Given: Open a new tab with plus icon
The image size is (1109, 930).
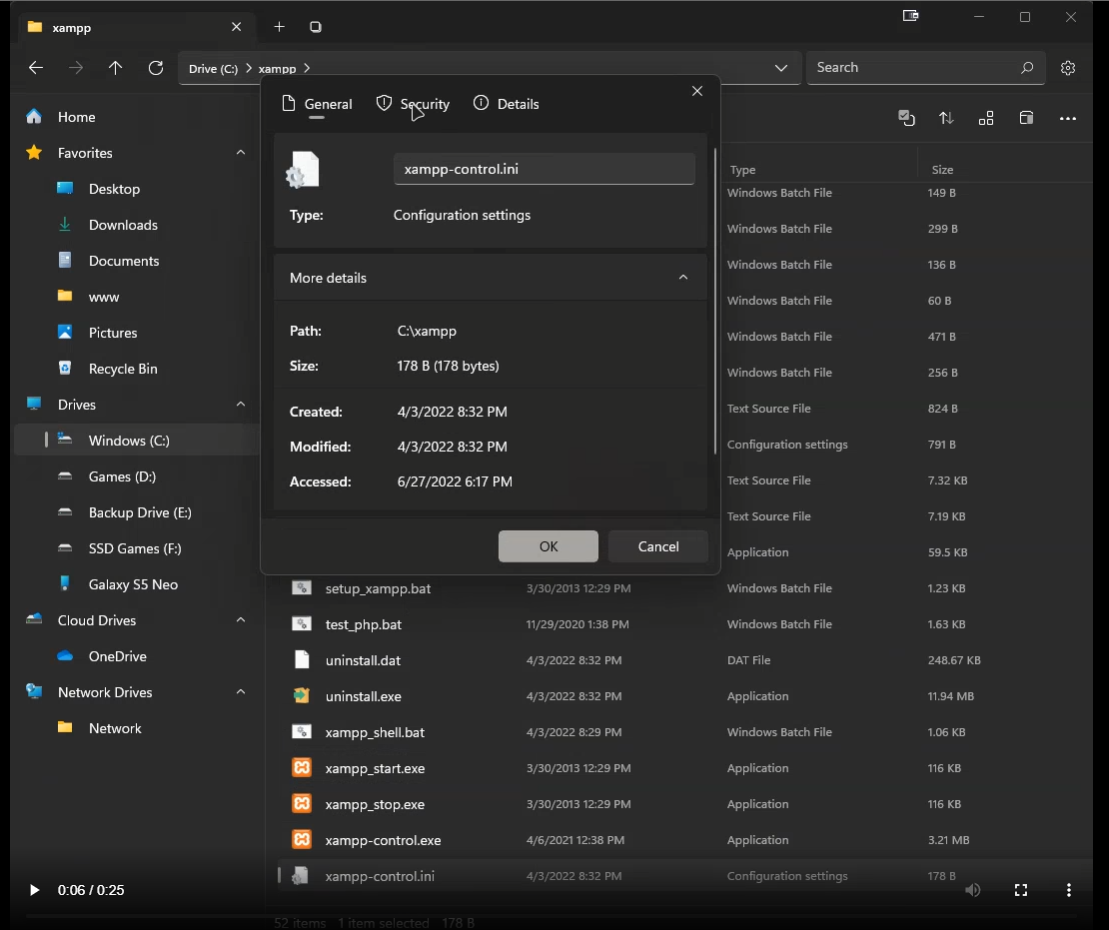Looking at the screenshot, I should point(279,27).
